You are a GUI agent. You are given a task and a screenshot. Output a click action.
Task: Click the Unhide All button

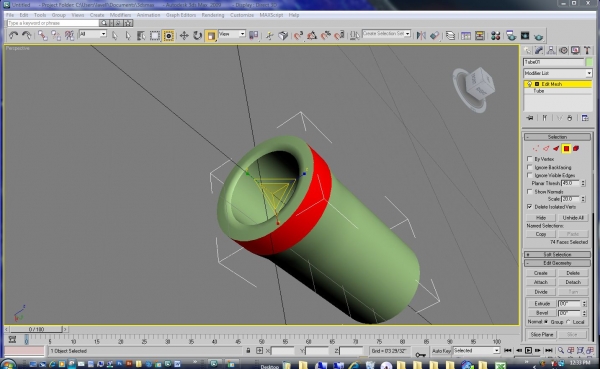click(573, 218)
